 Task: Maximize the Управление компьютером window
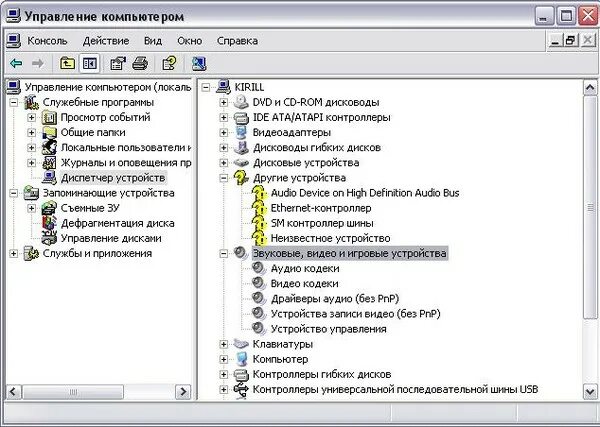[566, 16]
